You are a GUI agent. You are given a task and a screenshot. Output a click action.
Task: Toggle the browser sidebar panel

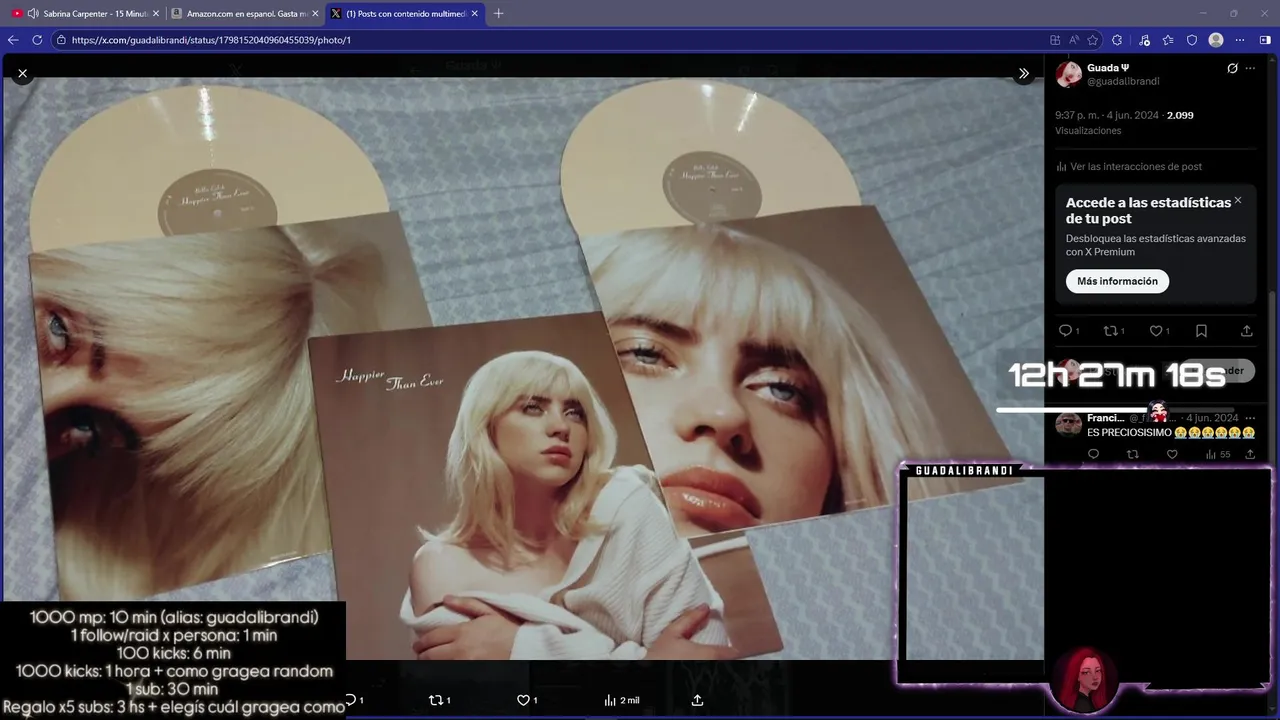click(x=1265, y=40)
